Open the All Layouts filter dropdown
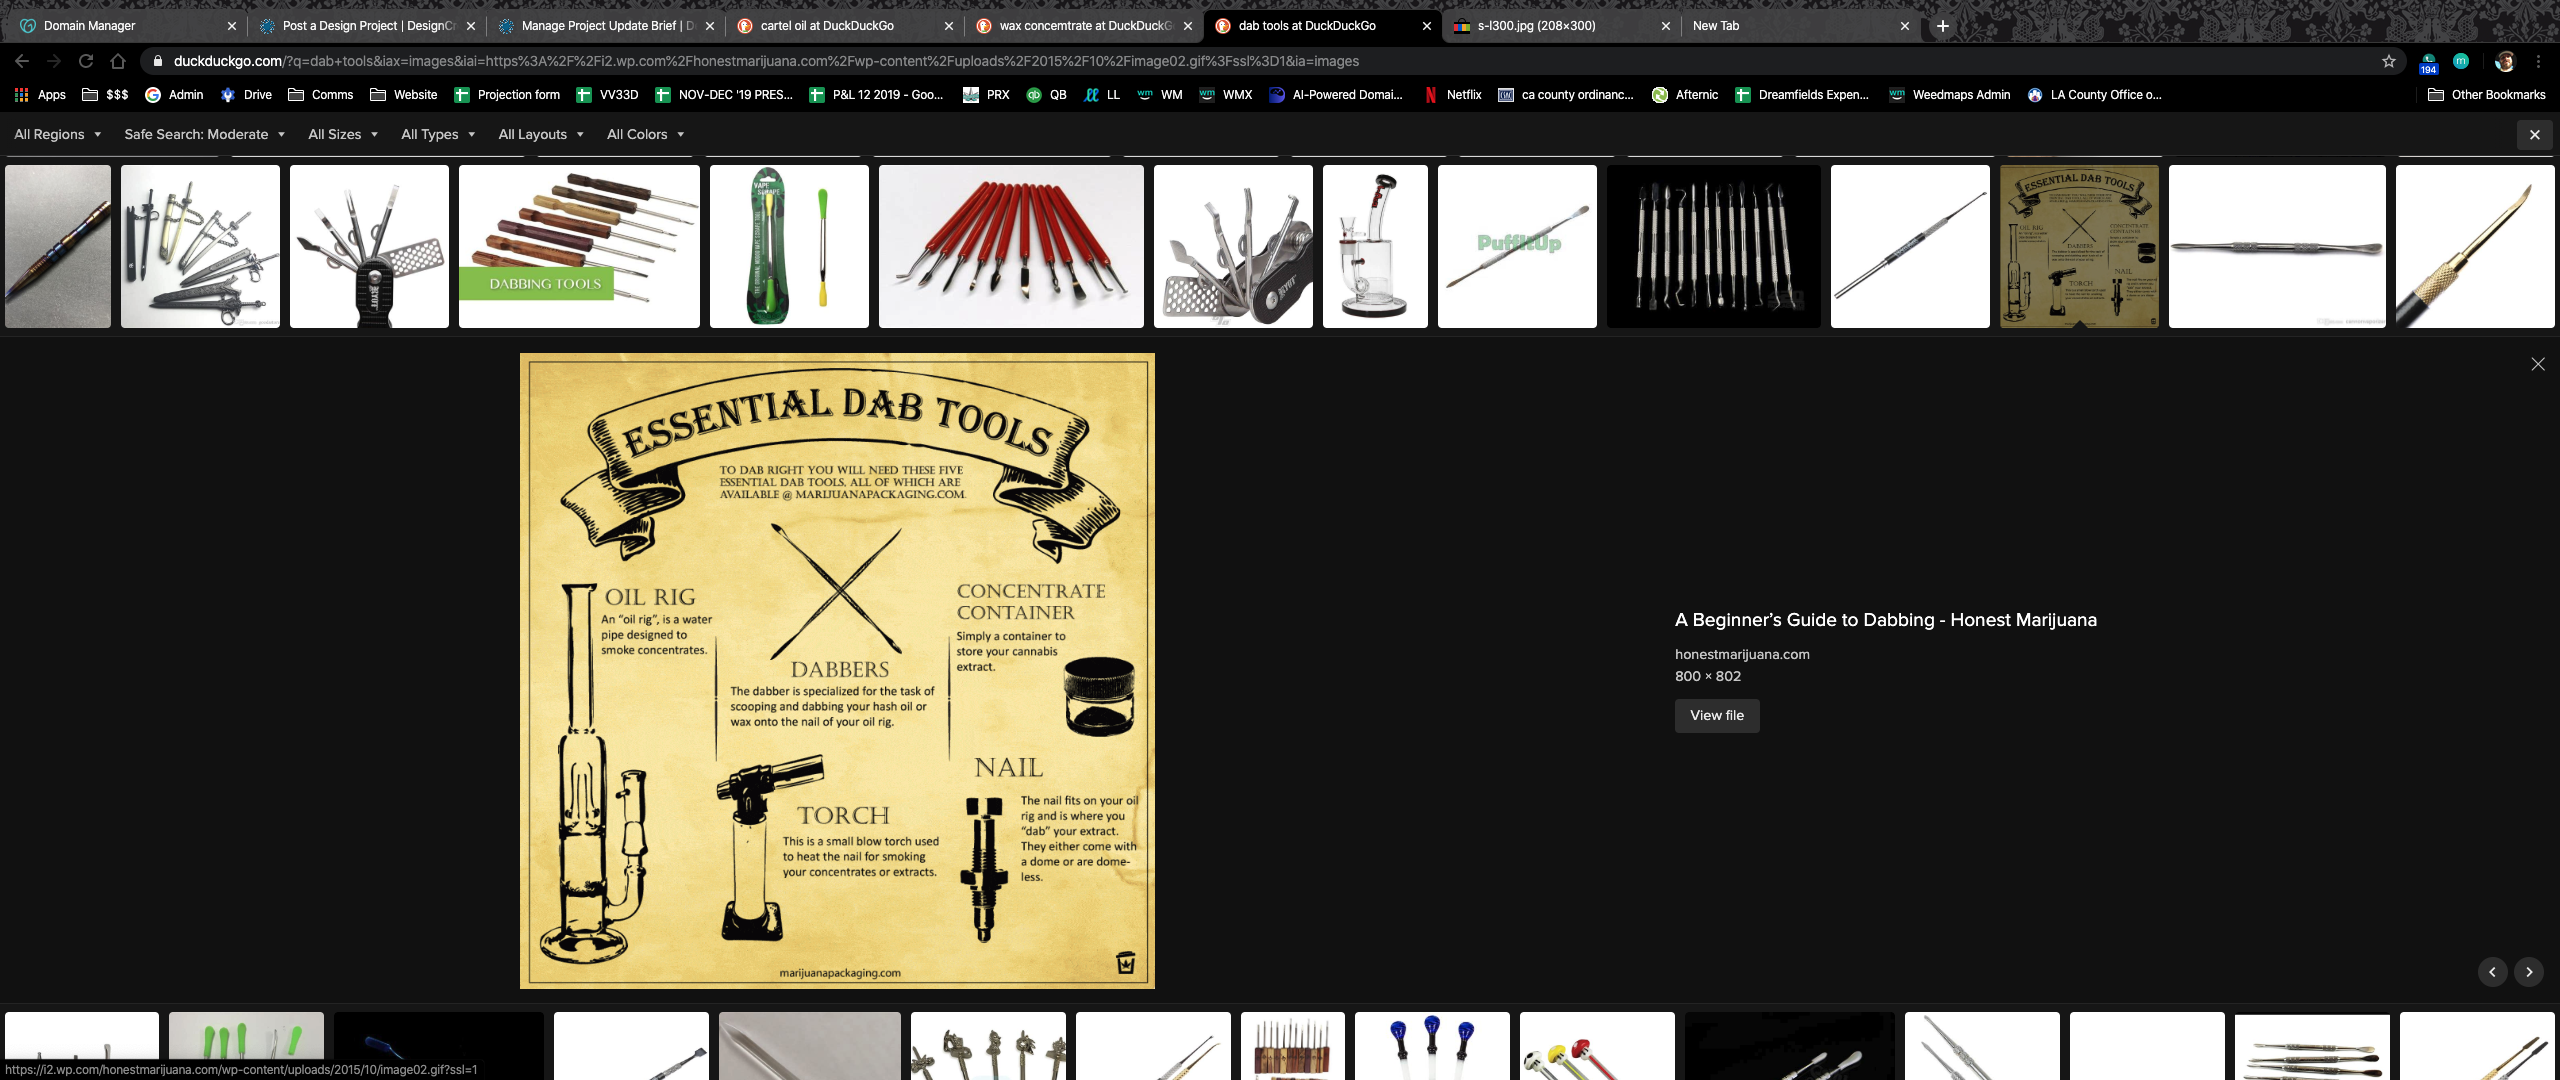The image size is (2560, 1080). [x=541, y=134]
